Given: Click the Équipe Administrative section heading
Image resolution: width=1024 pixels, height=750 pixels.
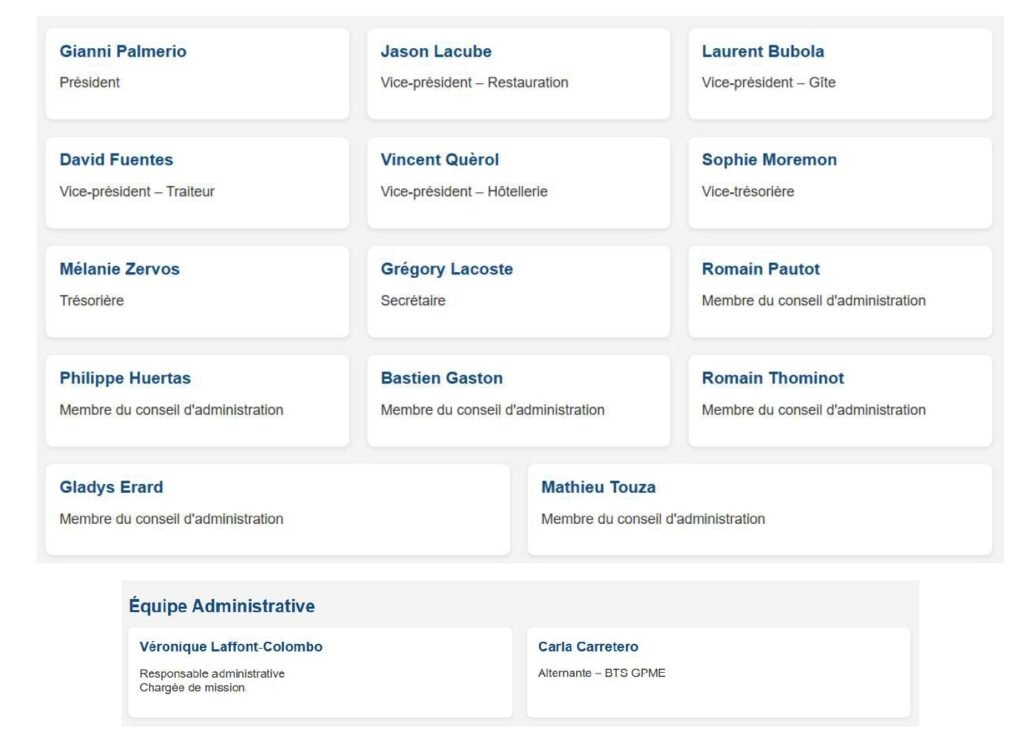Looking at the screenshot, I should click(222, 606).
